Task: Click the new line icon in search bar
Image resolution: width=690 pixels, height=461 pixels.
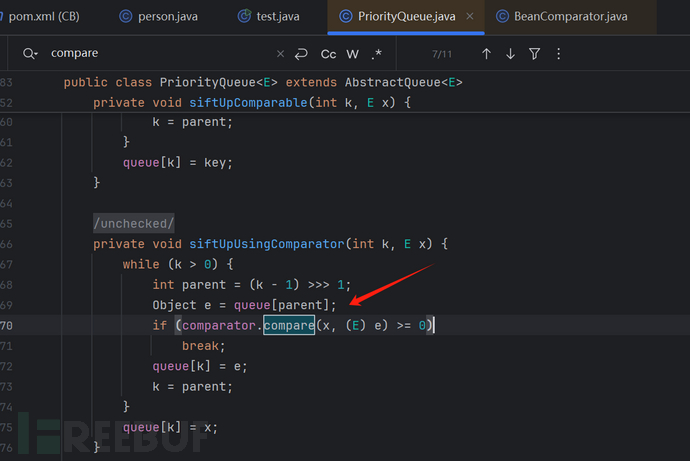Action: click(301, 53)
